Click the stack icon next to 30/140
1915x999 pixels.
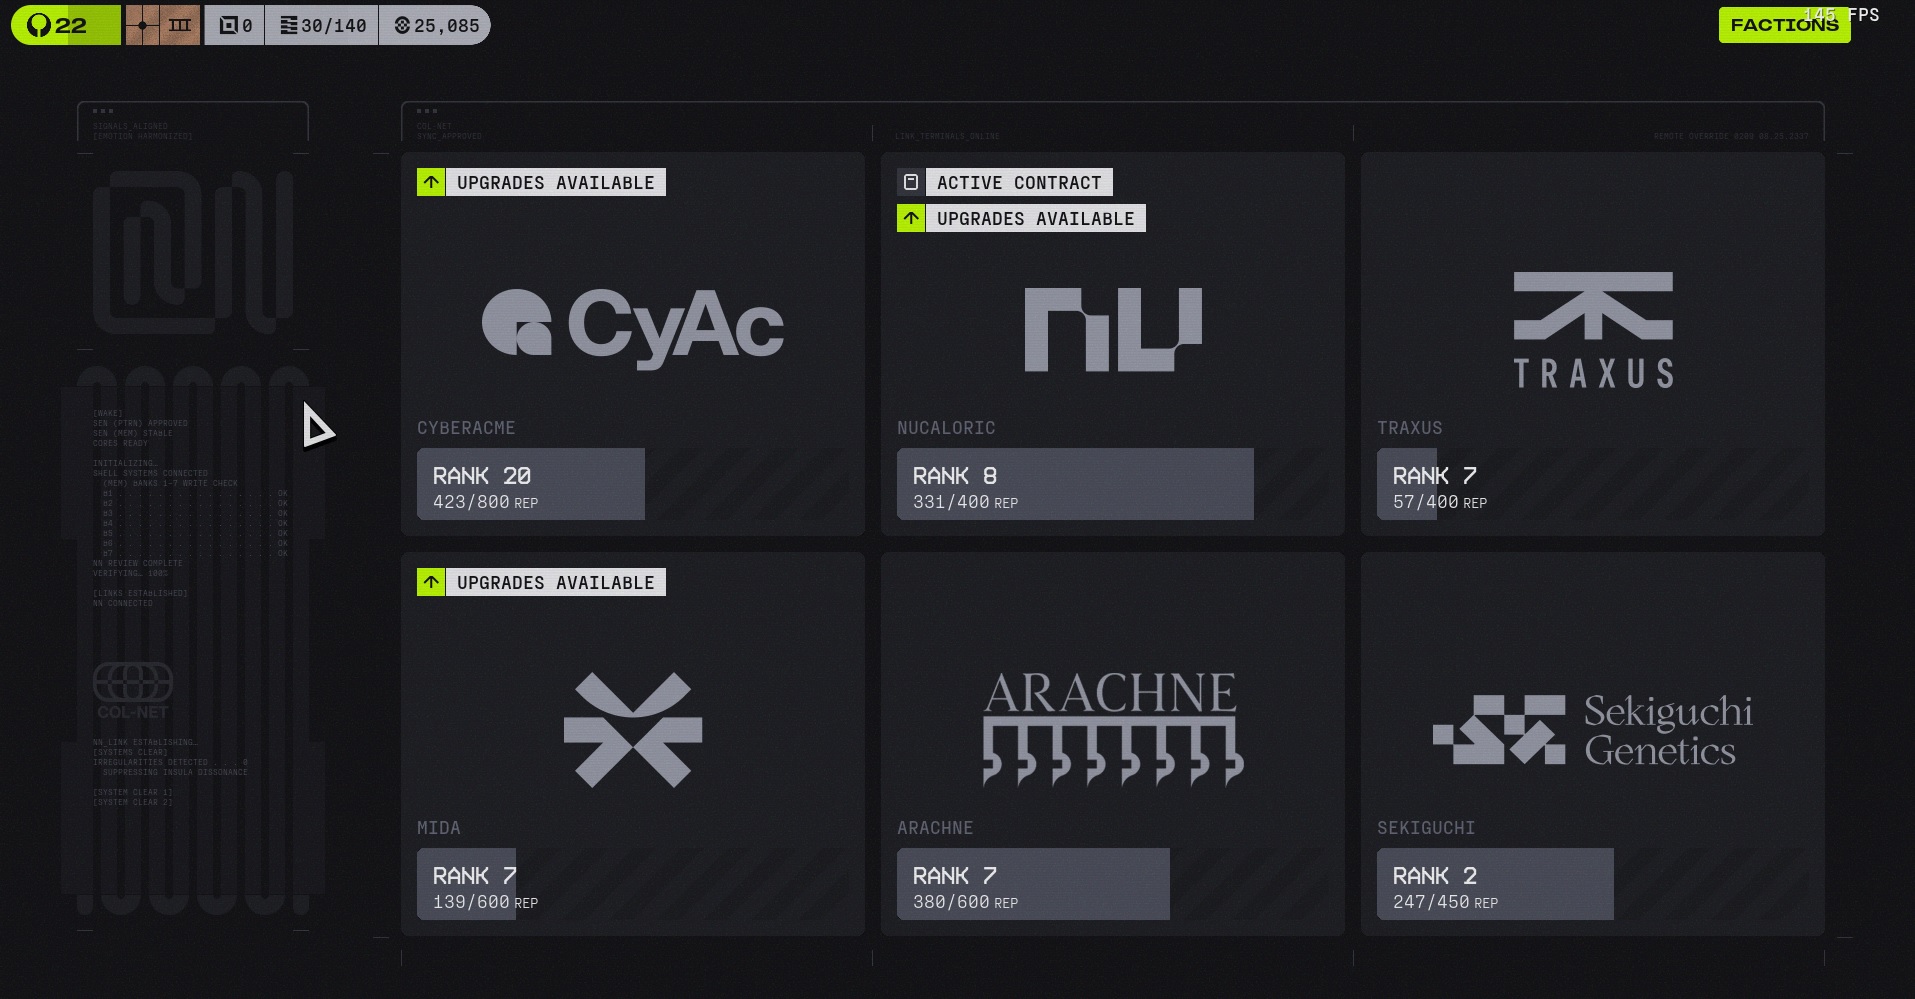point(288,25)
